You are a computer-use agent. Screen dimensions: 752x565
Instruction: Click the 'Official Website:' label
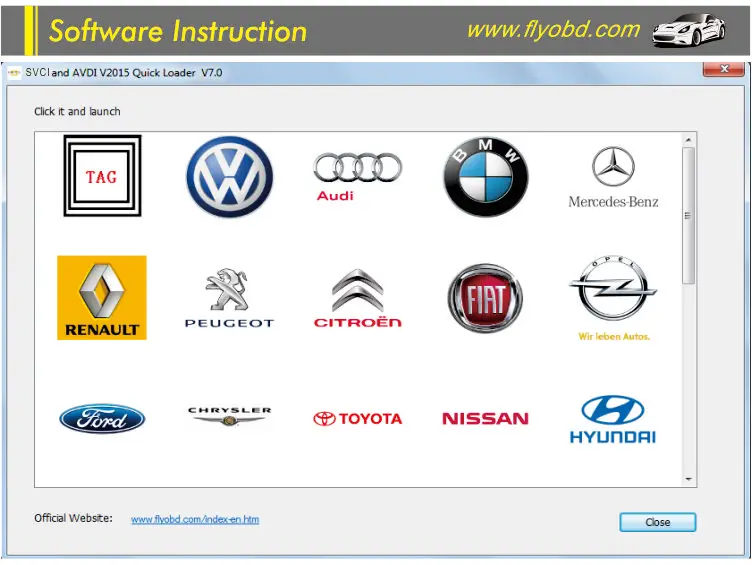click(73, 518)
